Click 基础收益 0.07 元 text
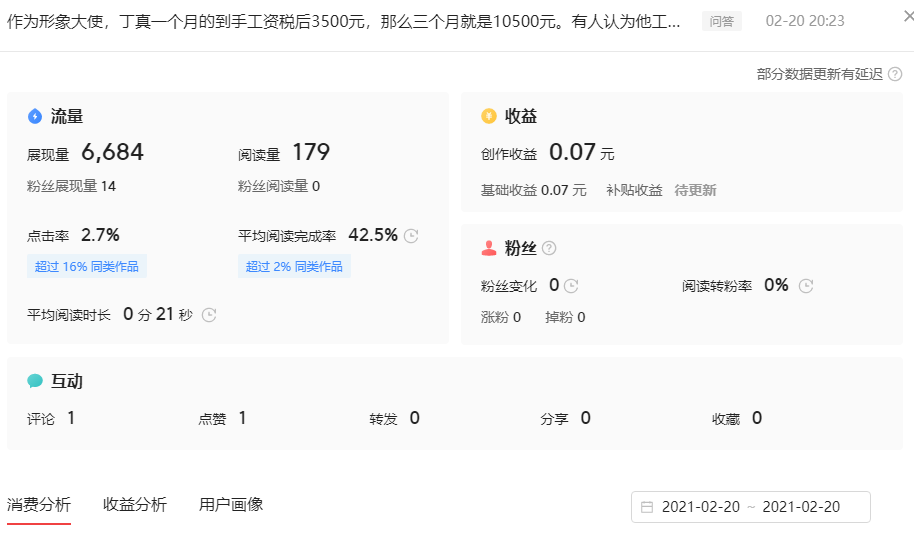Screen dimensions: 914x538 [533, 190]
